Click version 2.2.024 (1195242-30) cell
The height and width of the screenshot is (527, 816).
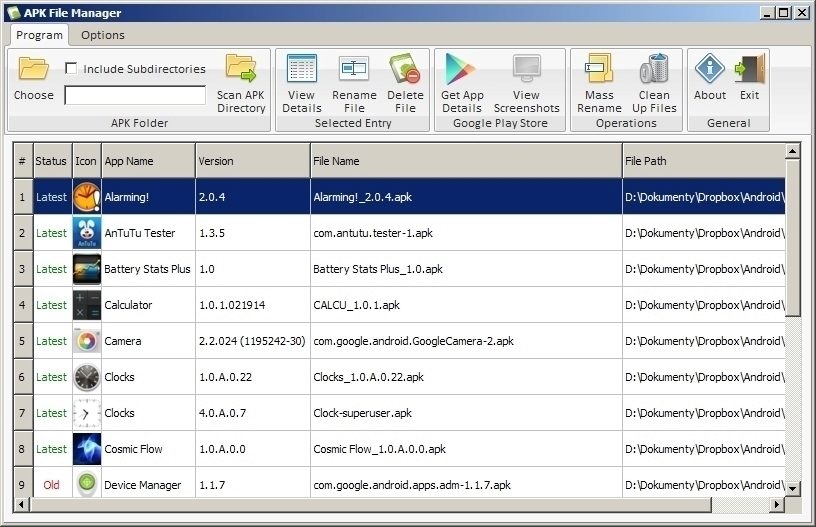(x=253, y=341)
